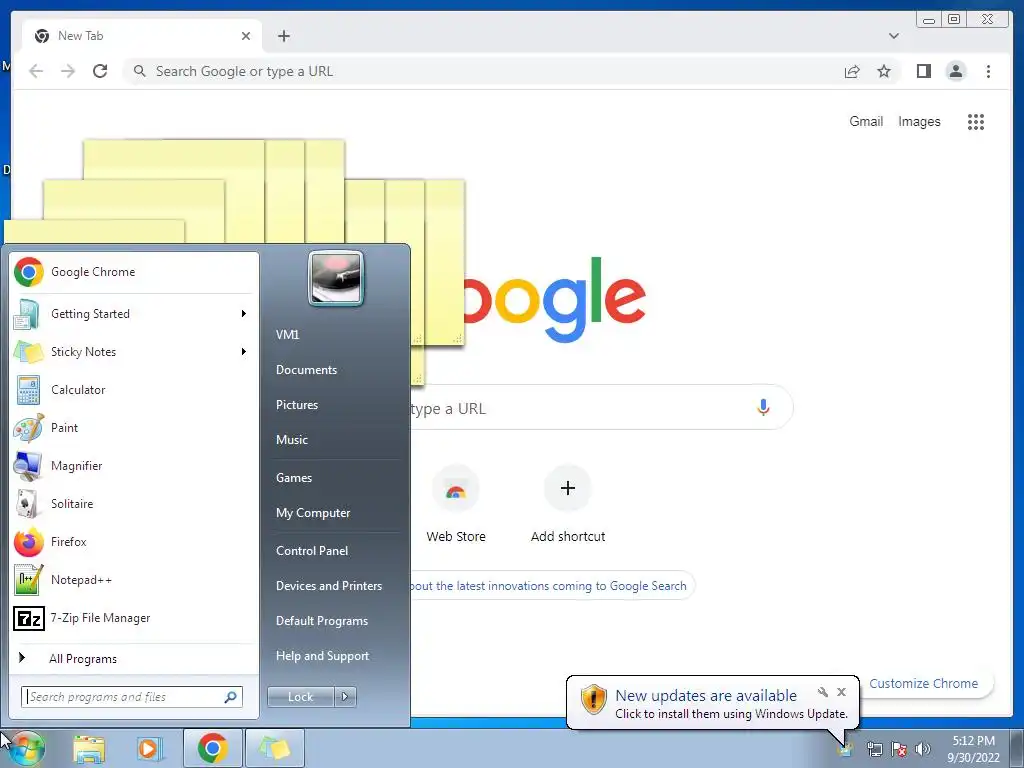The image size is (1024, 768).
Task: Close the New Tab tab
Action: point(246,36)
